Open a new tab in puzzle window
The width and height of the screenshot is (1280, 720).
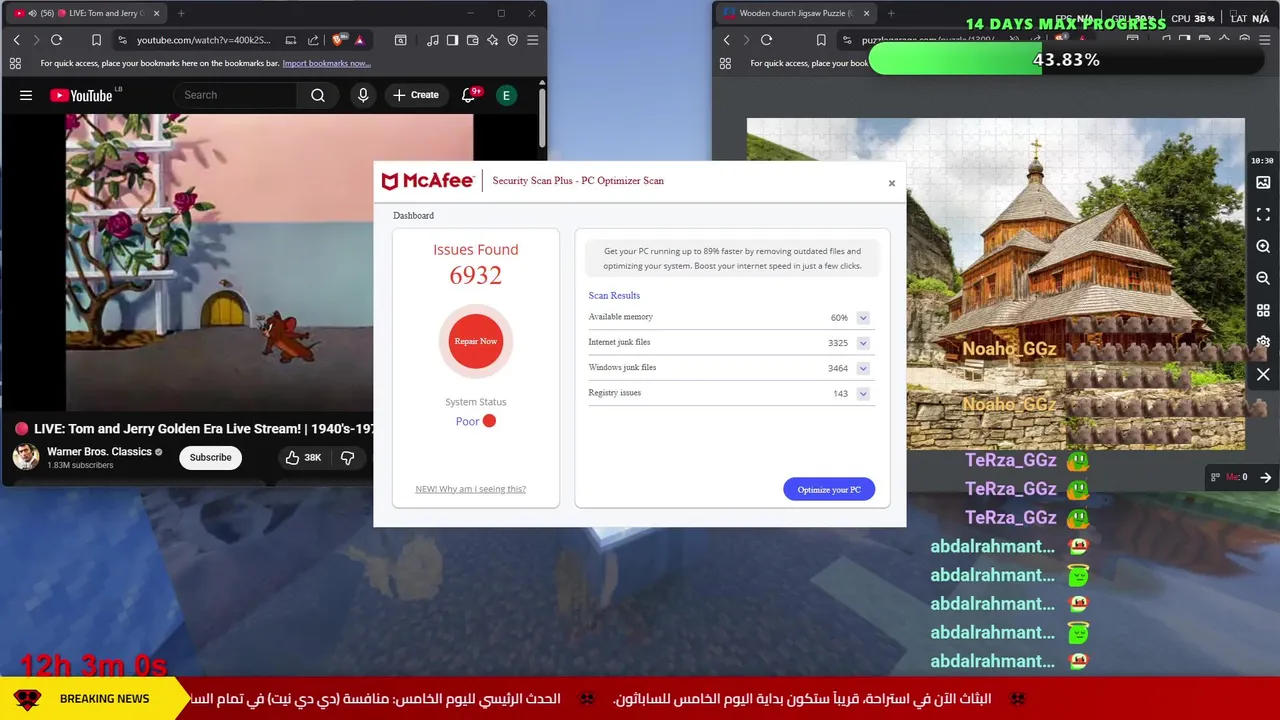[x=891, y=13]
